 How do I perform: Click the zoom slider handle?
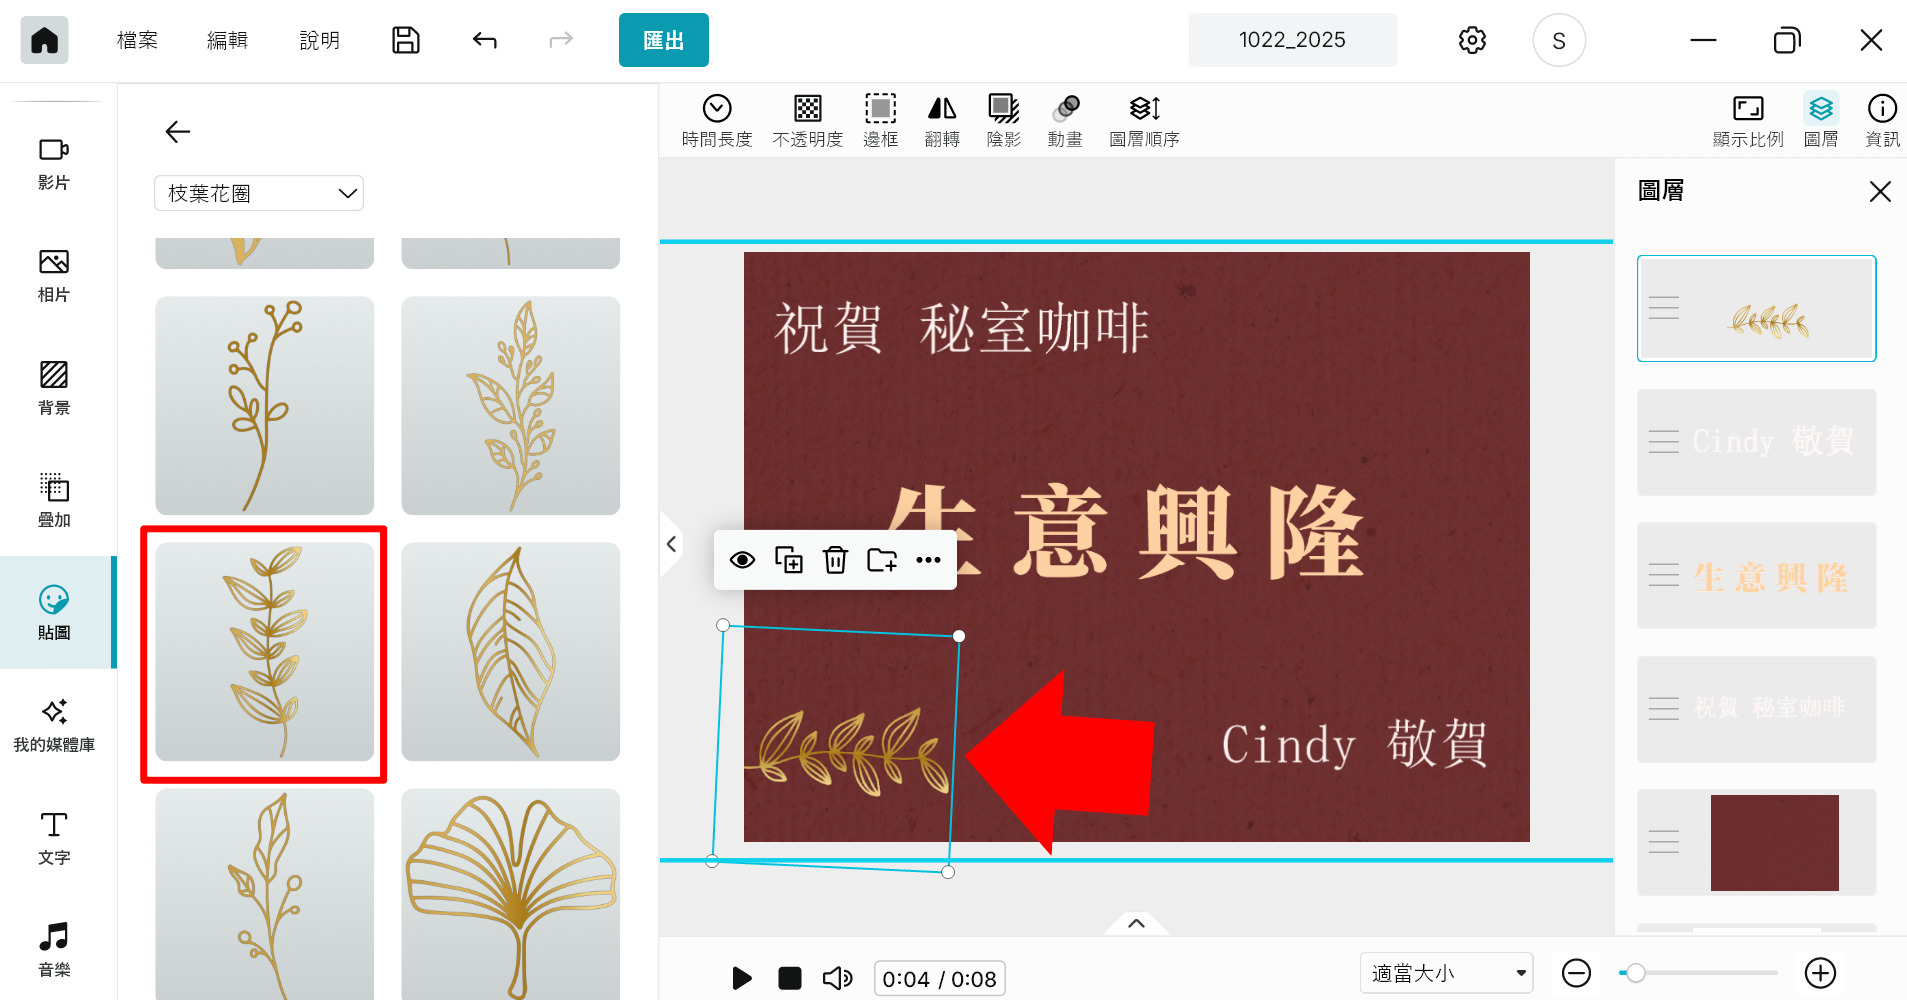[1636, 973]
